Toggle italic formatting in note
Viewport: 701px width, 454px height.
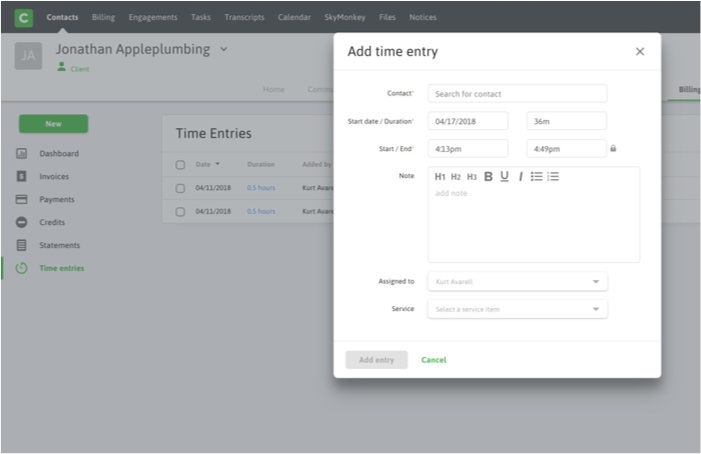(520, 177)
